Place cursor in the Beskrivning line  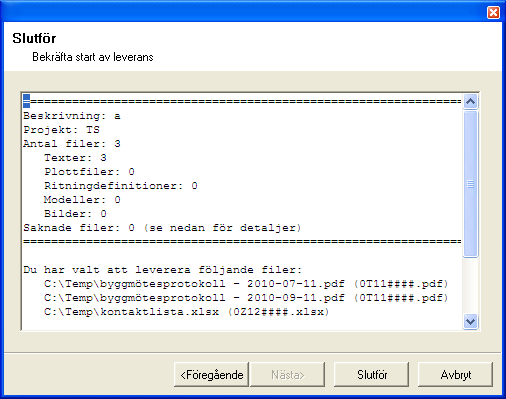(x=72, y=116)
